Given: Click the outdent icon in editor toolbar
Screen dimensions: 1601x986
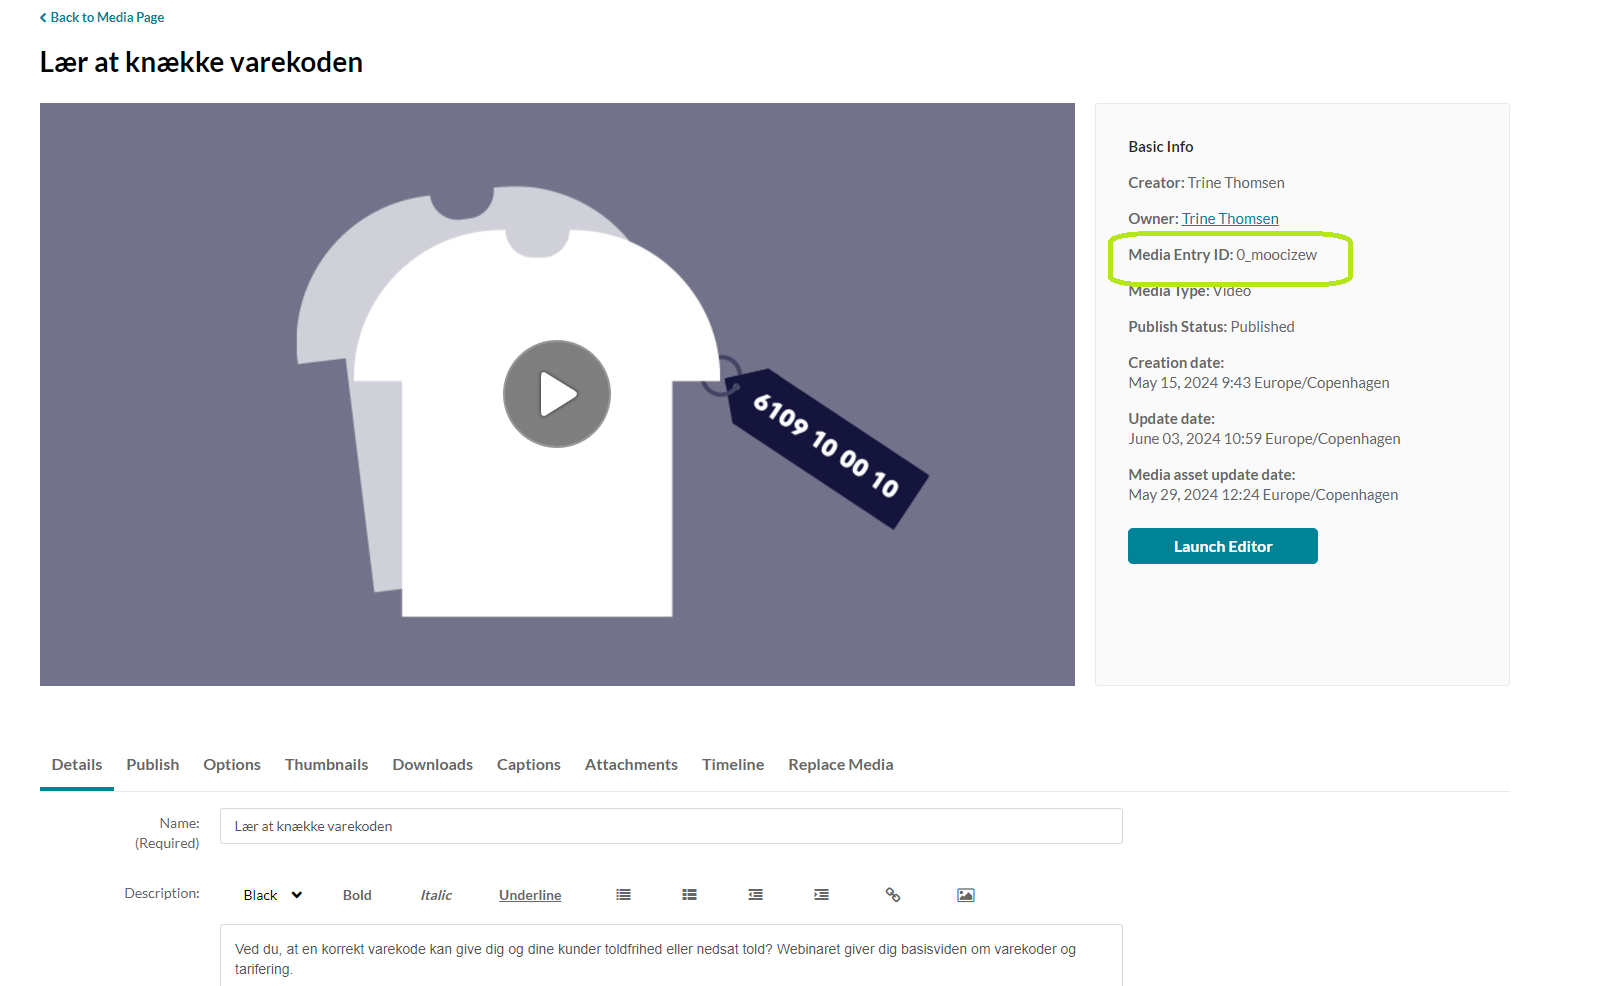Looking at the screenshot, I should coord(755,895).
